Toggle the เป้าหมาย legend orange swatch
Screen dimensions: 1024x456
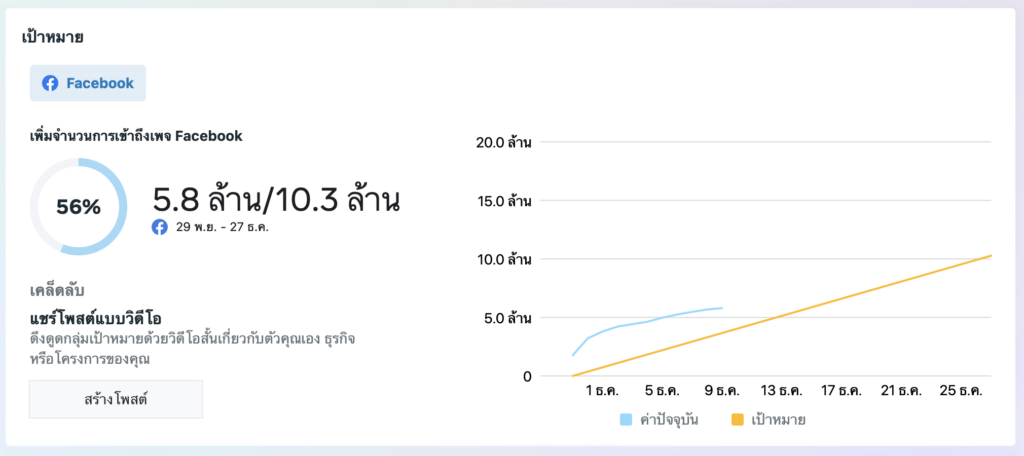coord(738,420)
